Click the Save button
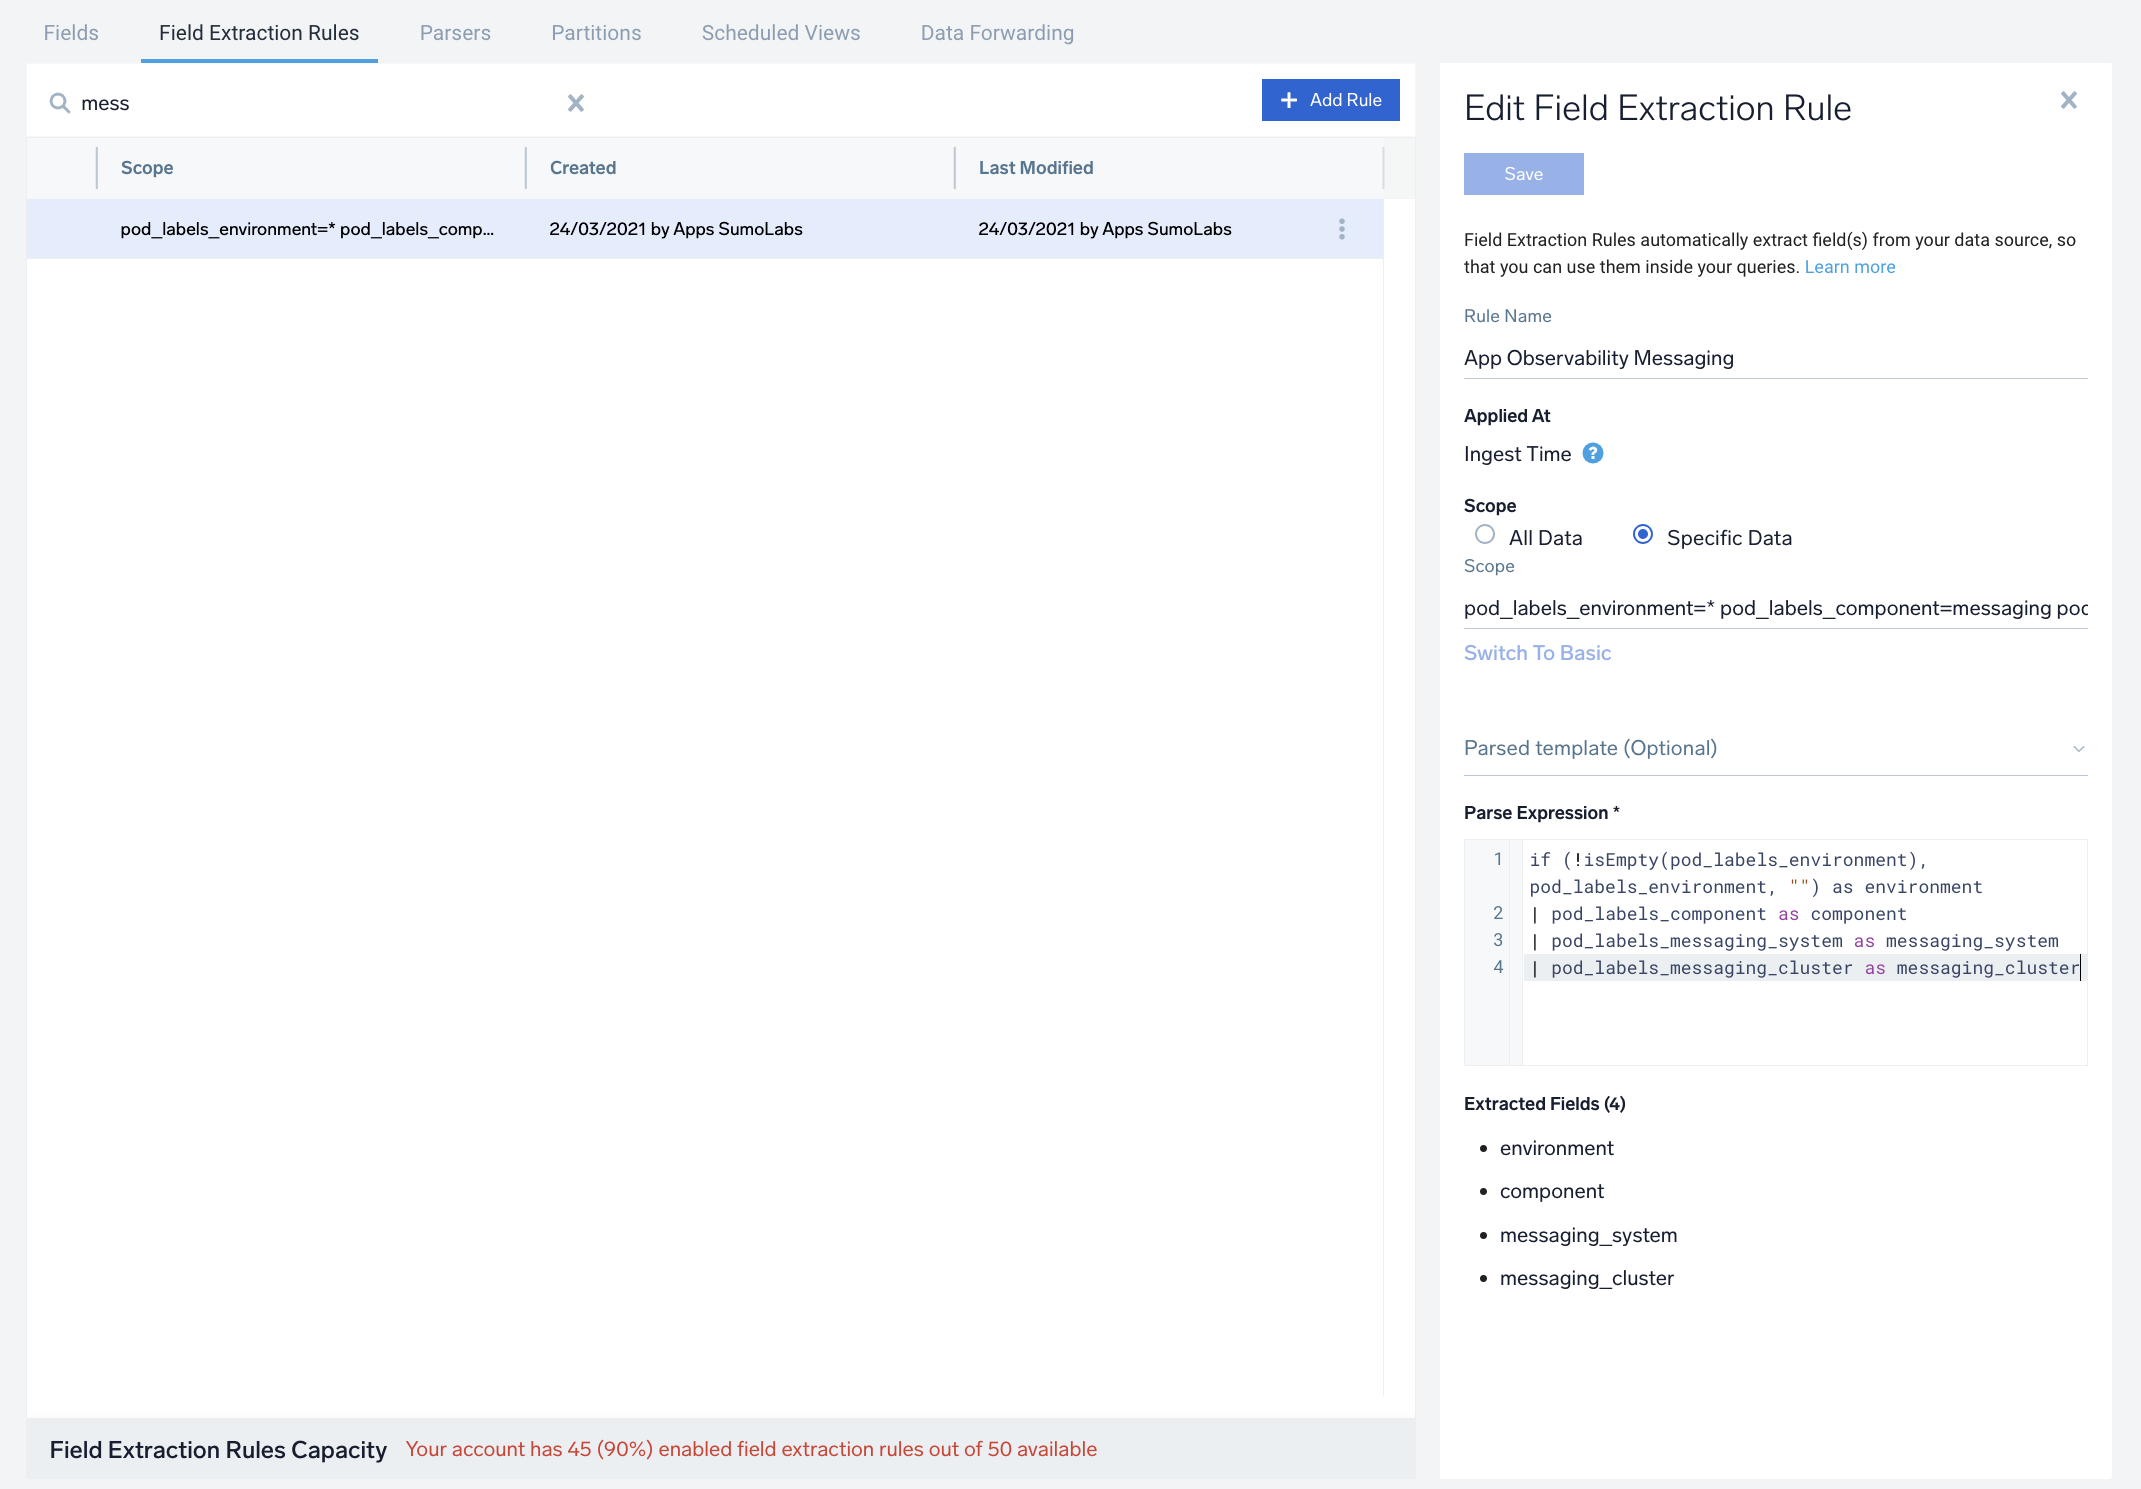 pyautogui.click(x=1523, y=174)
